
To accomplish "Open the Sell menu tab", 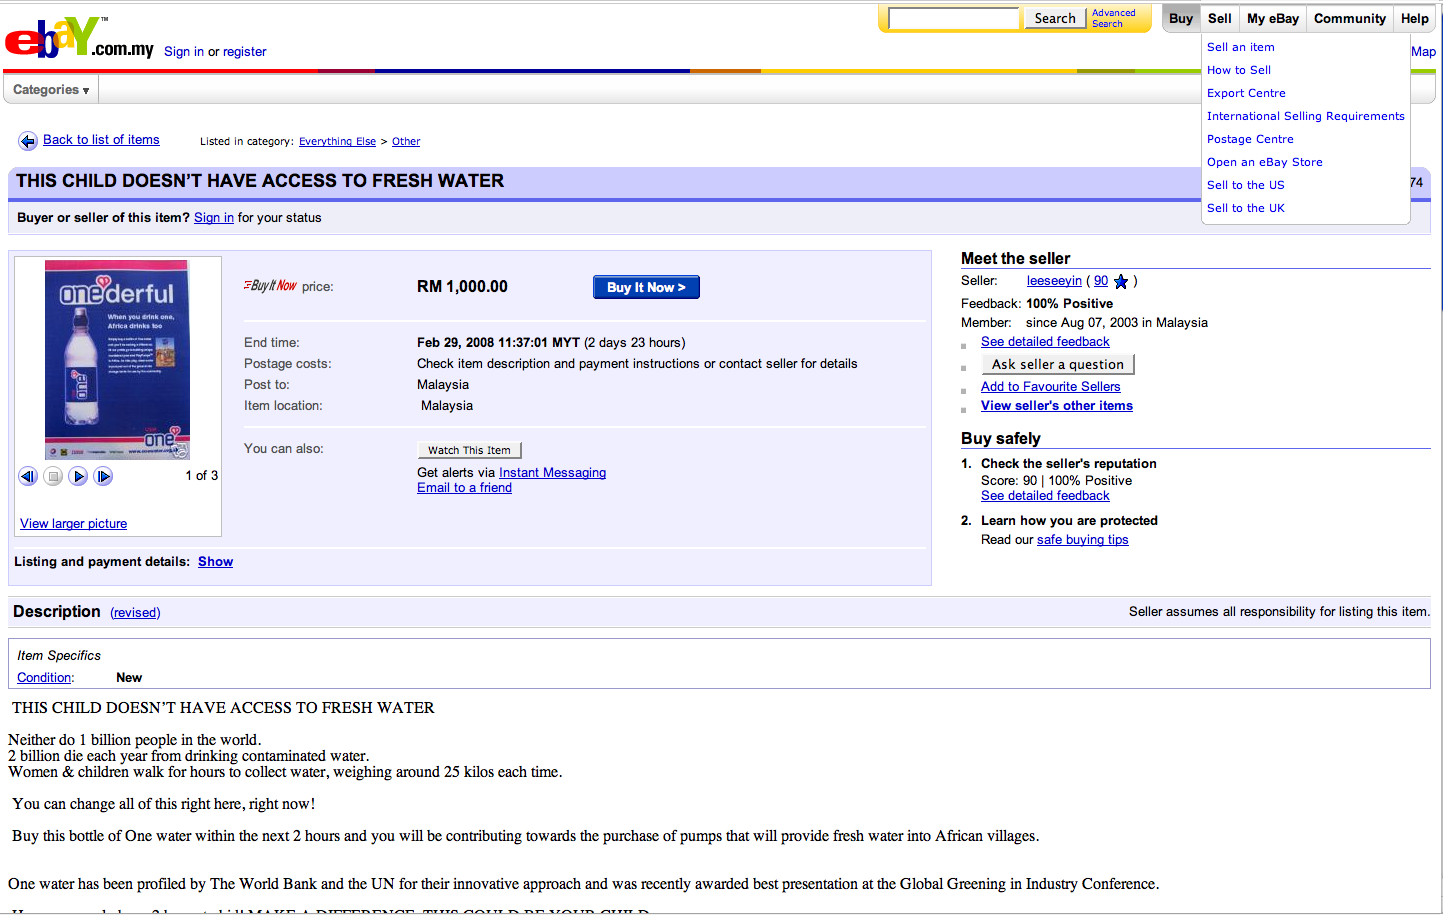I will pyautogui.click(x=1220, y=18).
